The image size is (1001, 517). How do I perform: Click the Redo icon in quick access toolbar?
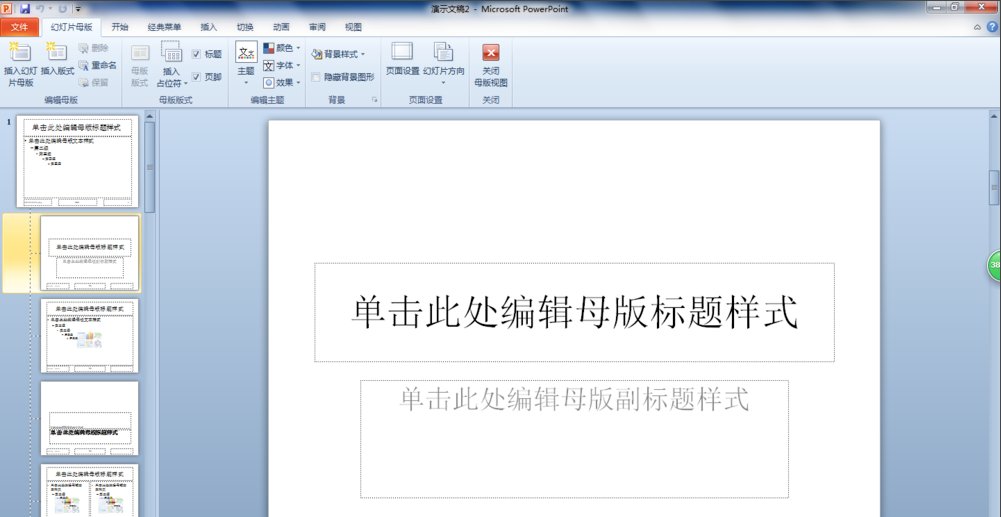pyautogui.click(x=62, y=8)
